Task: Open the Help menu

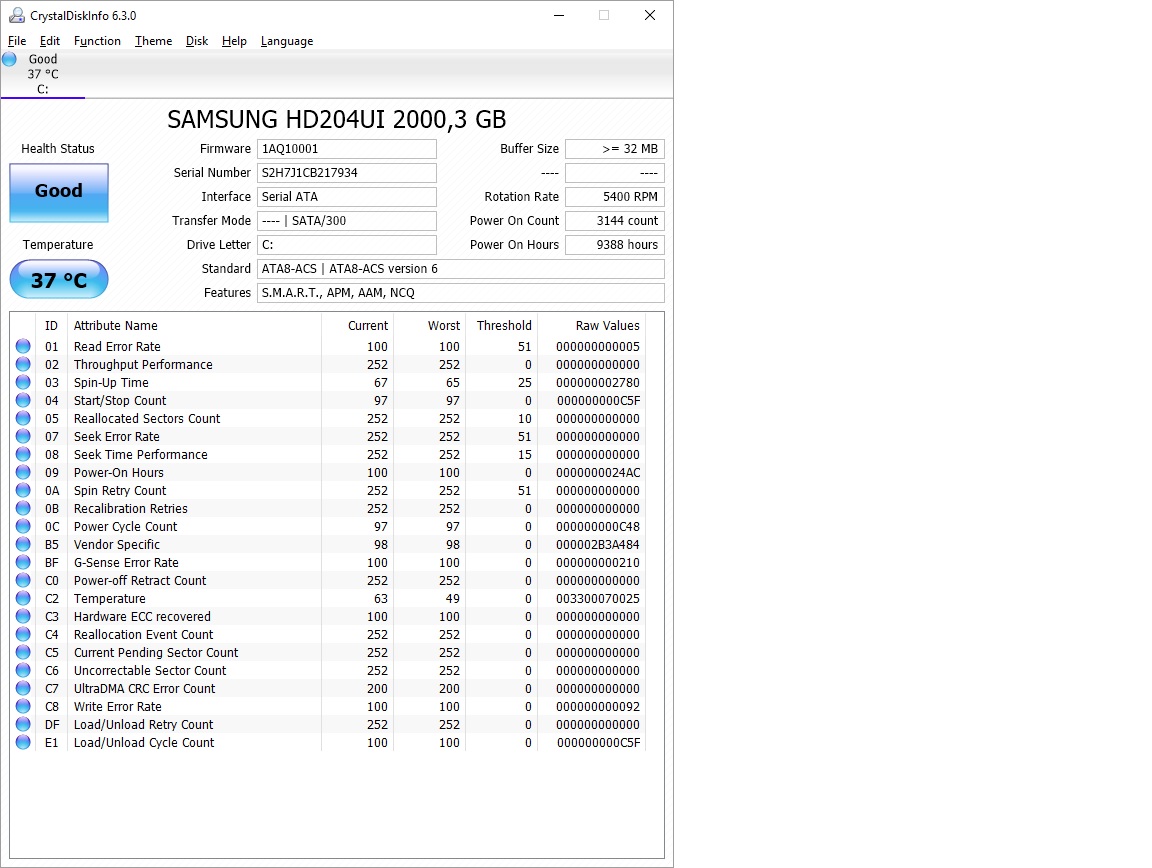Action: pos(234,41)
